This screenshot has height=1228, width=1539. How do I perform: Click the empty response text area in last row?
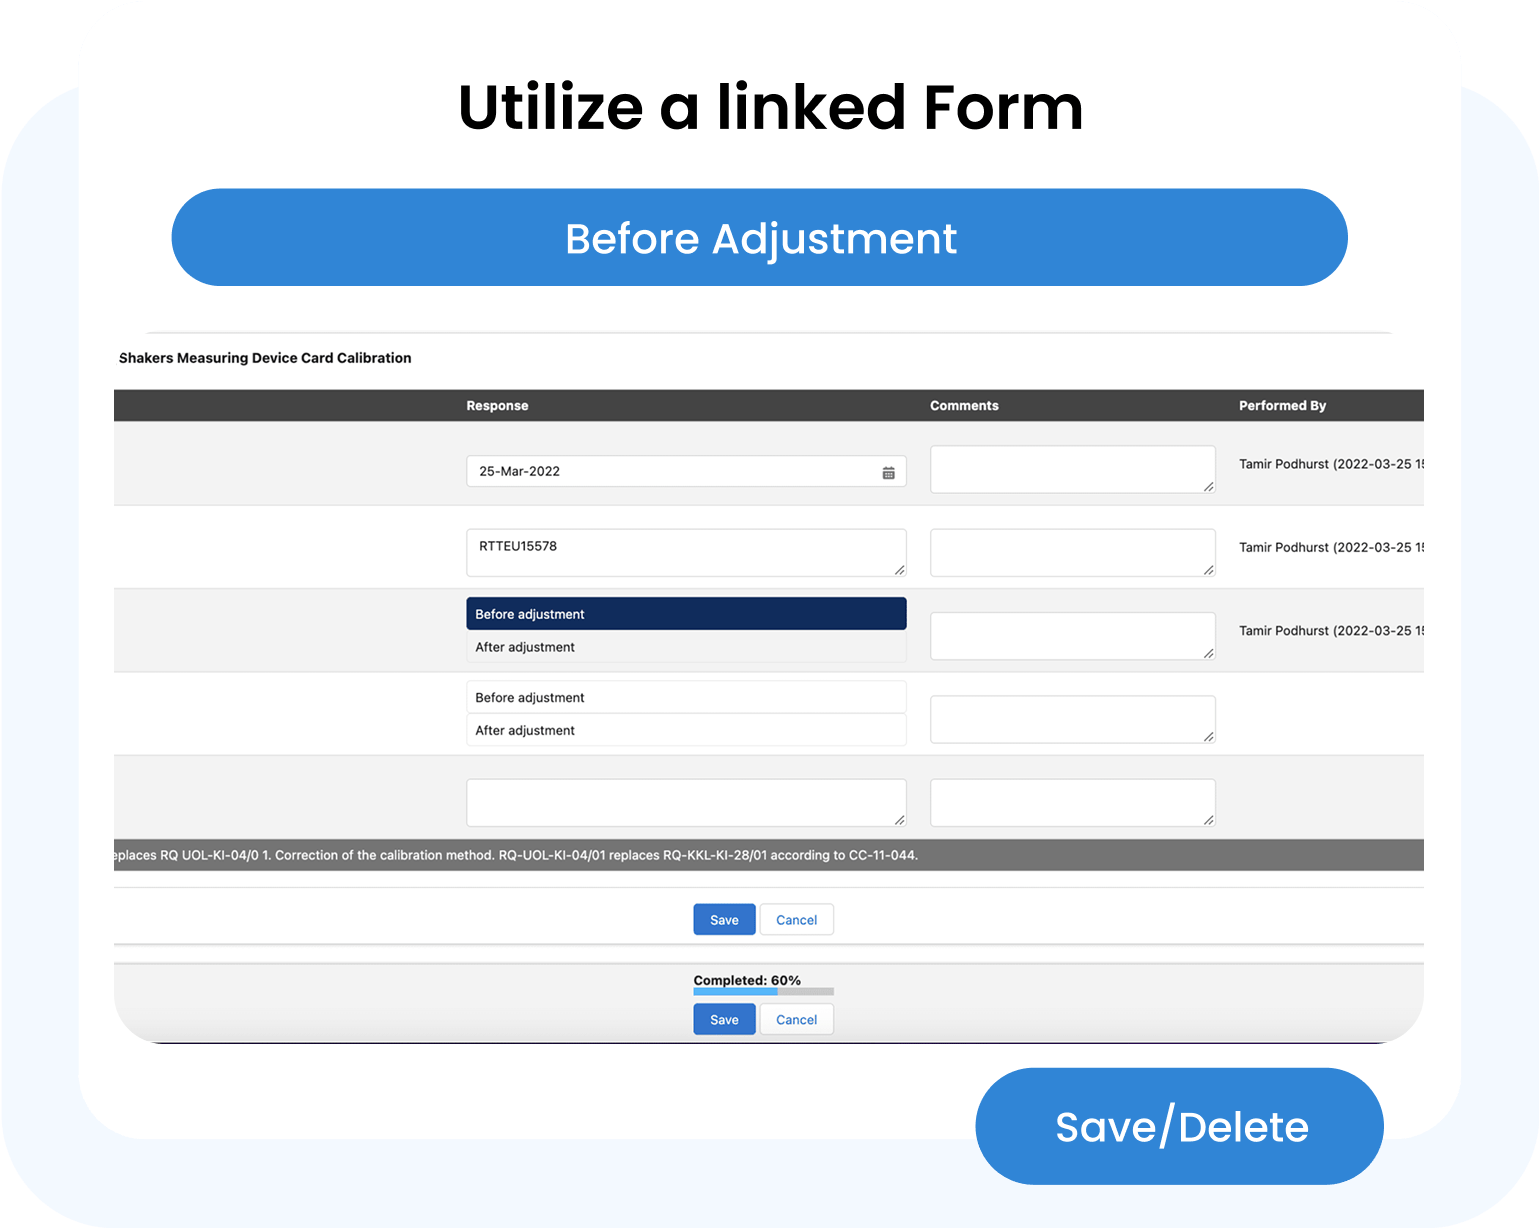[x=685, y=803]
